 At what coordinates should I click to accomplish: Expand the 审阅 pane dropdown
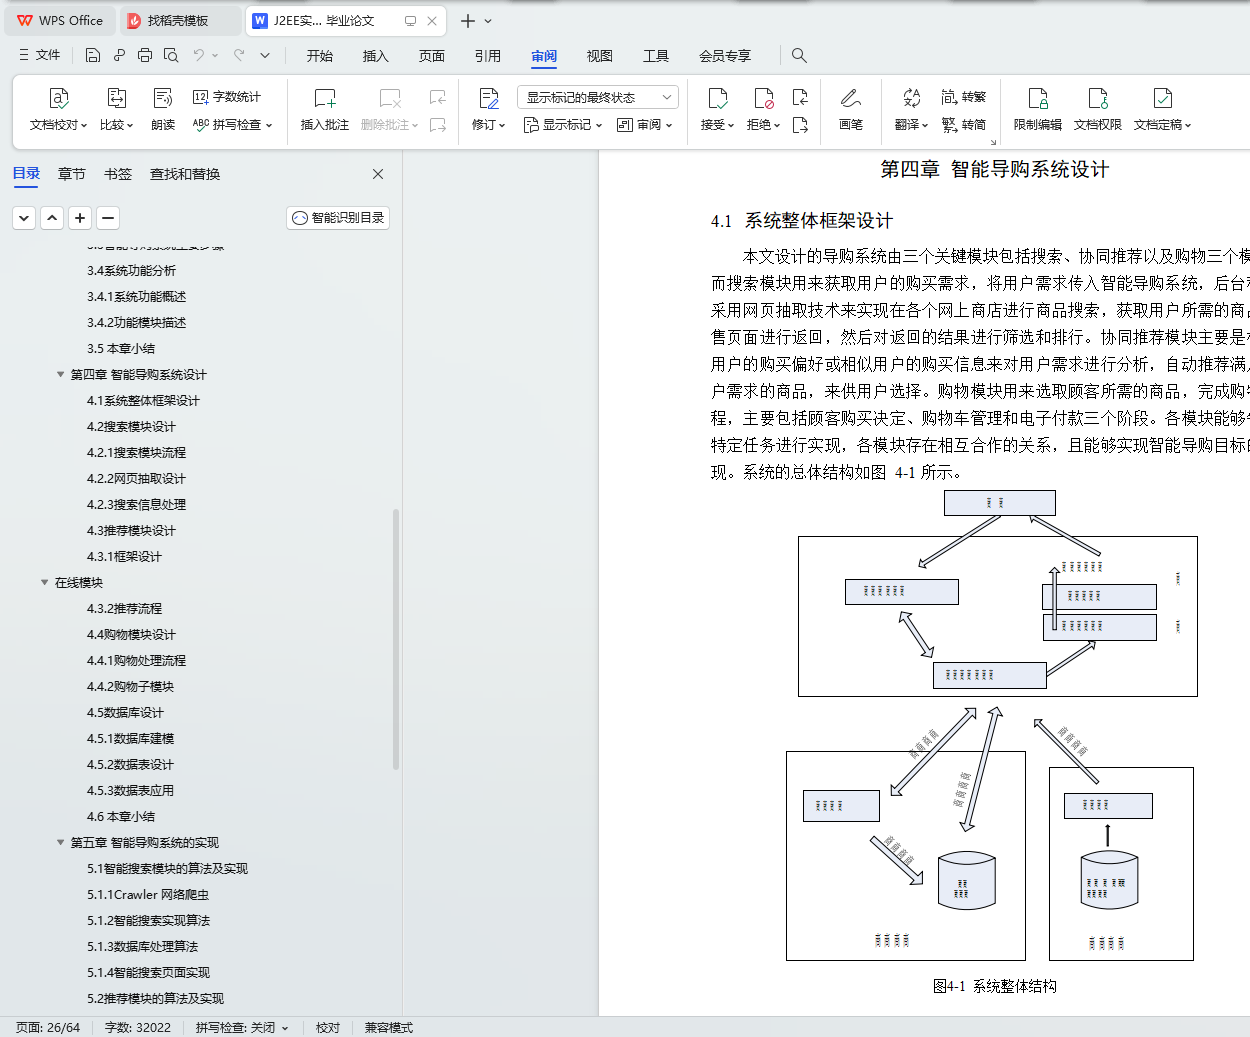(x=645, y=125)
